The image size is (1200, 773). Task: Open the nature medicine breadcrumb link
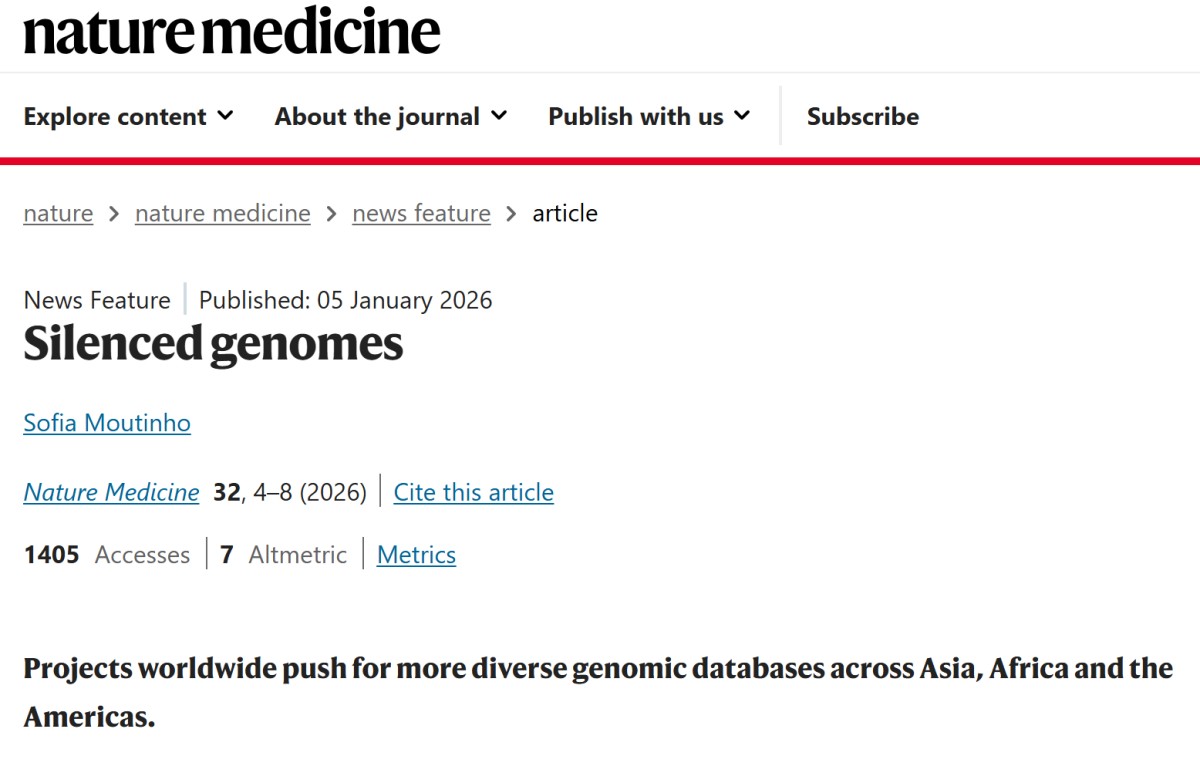[222, 213]
